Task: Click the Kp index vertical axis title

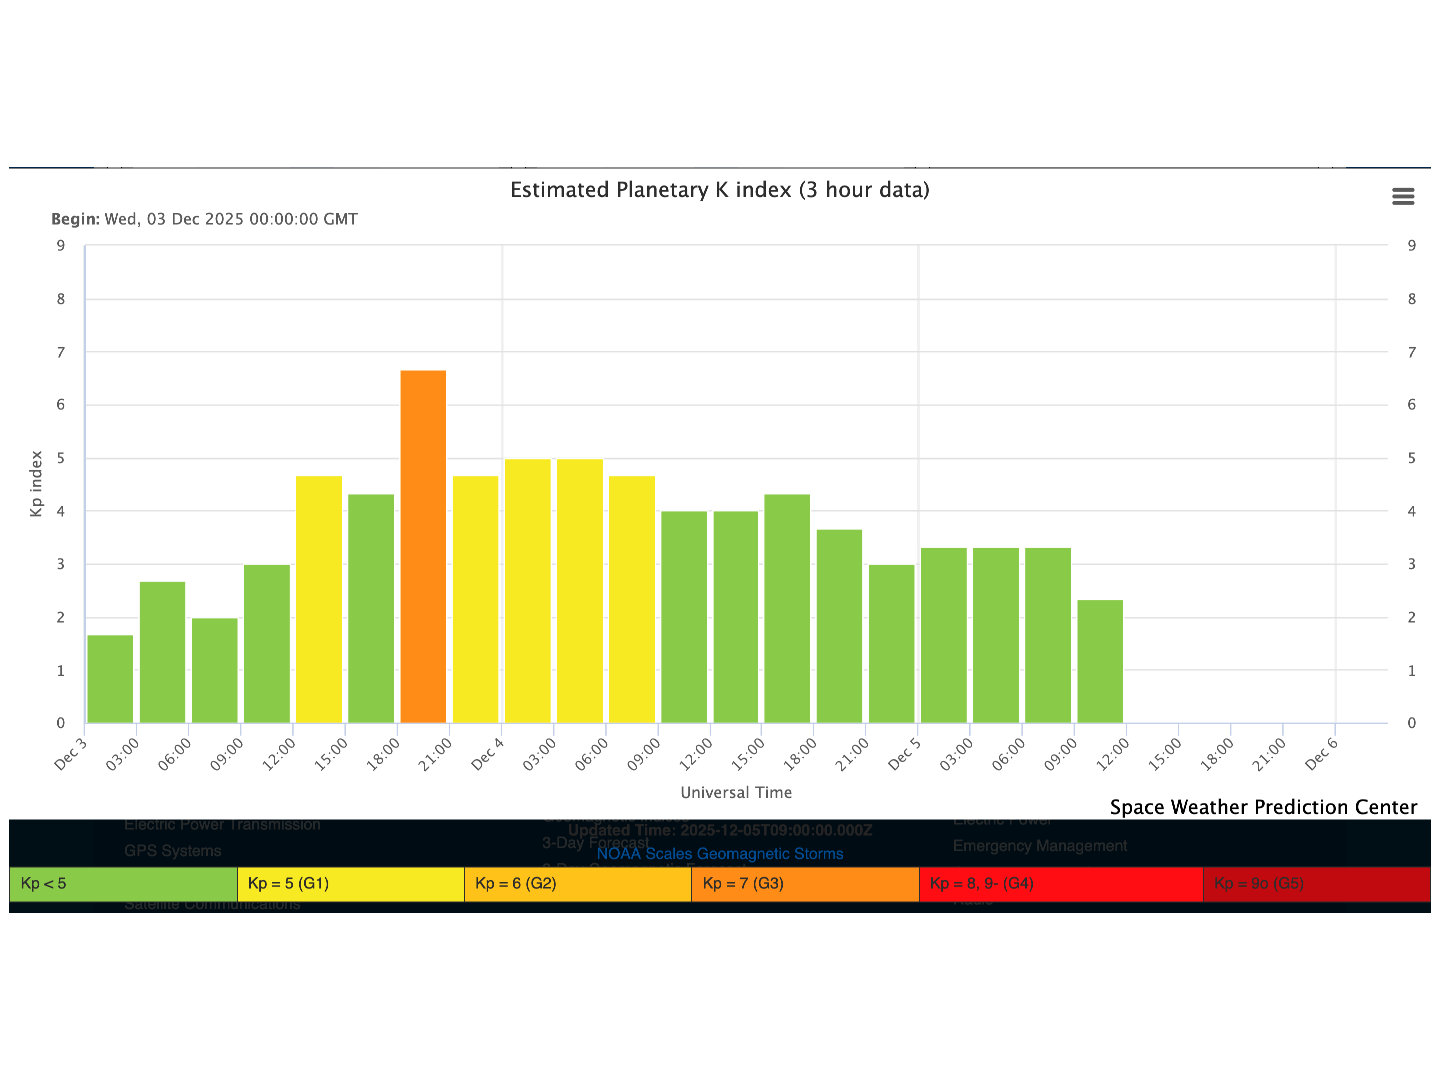Action: point(37,484)
